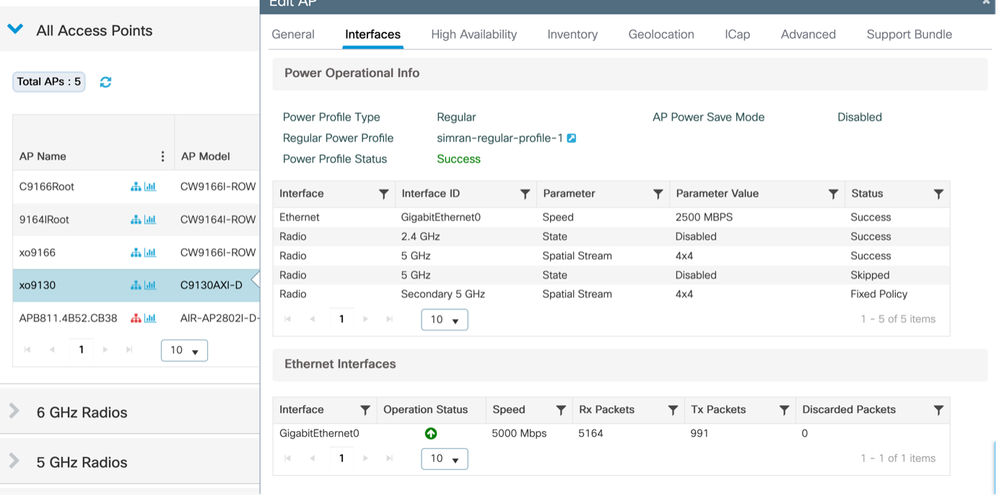Screen dimensions: 999x496
Task: Click the Success power profile status
Action: [459, 159]
